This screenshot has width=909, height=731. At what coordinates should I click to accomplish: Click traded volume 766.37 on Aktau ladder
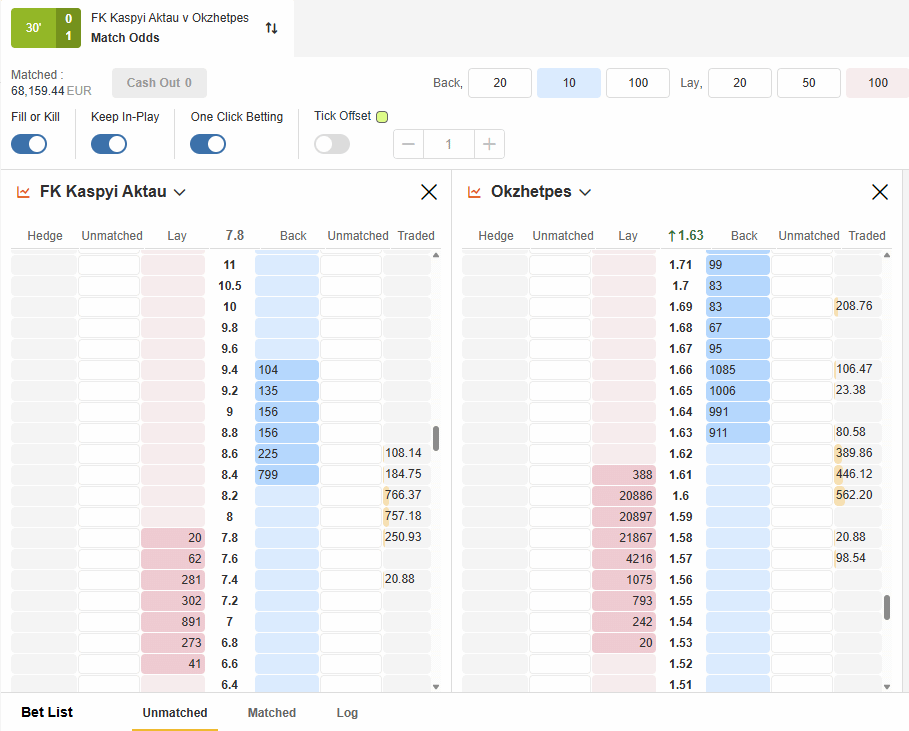coord(406,495)
